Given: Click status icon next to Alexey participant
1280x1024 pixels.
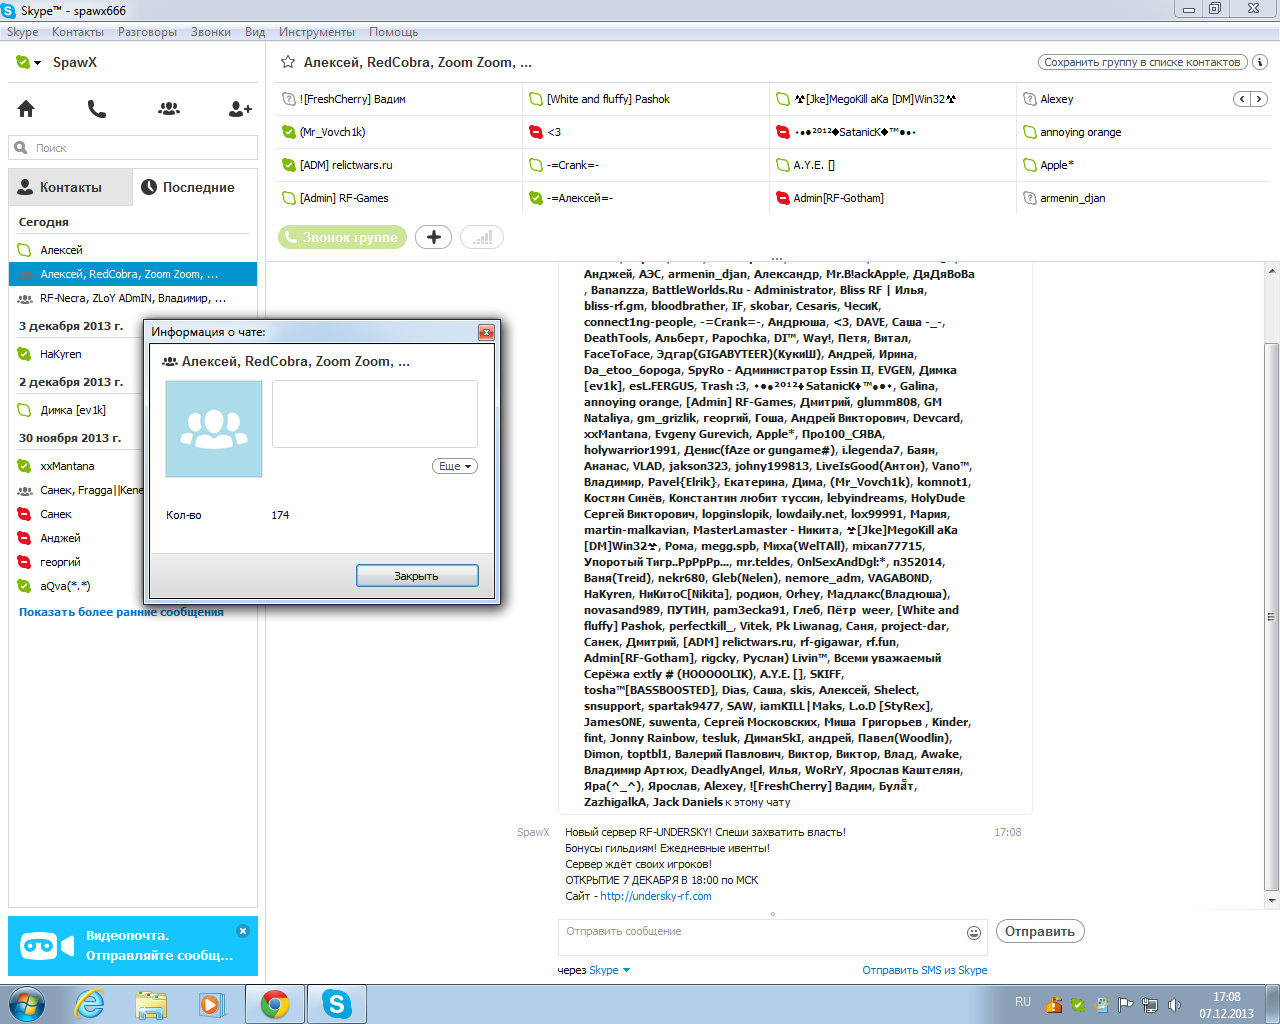Looking at the screenshot, I should tap(1030, 99).
